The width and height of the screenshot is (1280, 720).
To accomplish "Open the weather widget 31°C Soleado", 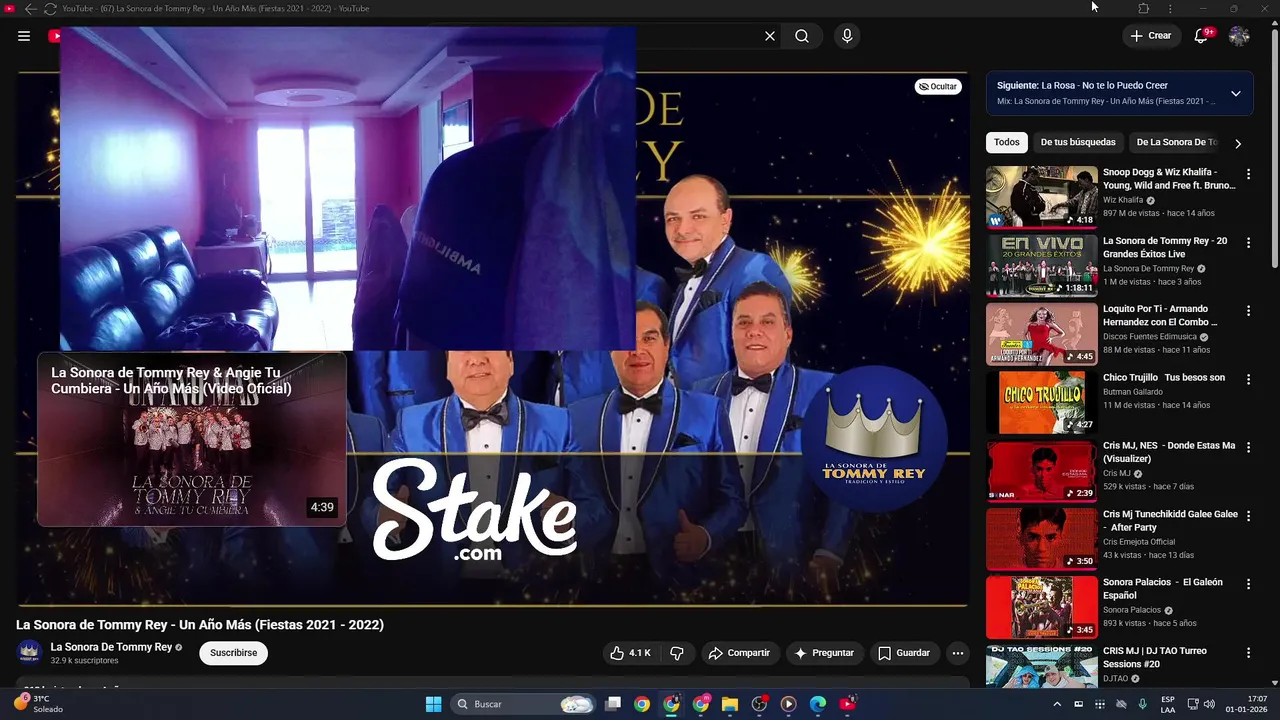I will click(x=40, y=704).
